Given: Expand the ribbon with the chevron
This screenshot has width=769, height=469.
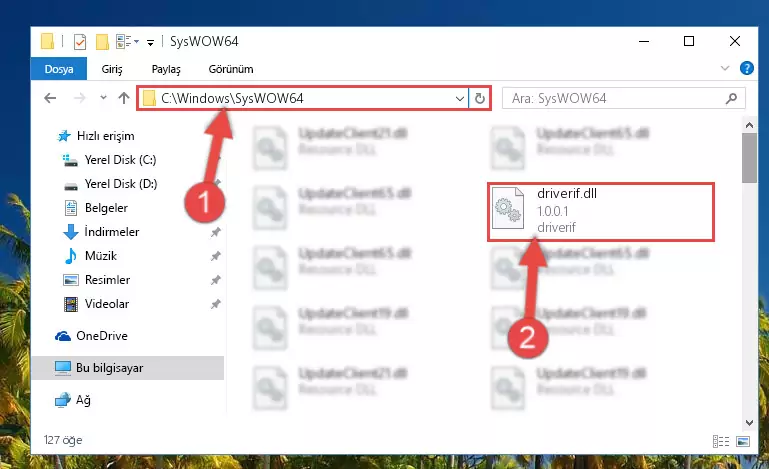Looking at the screenshot, I should click(x=725, y=68).
